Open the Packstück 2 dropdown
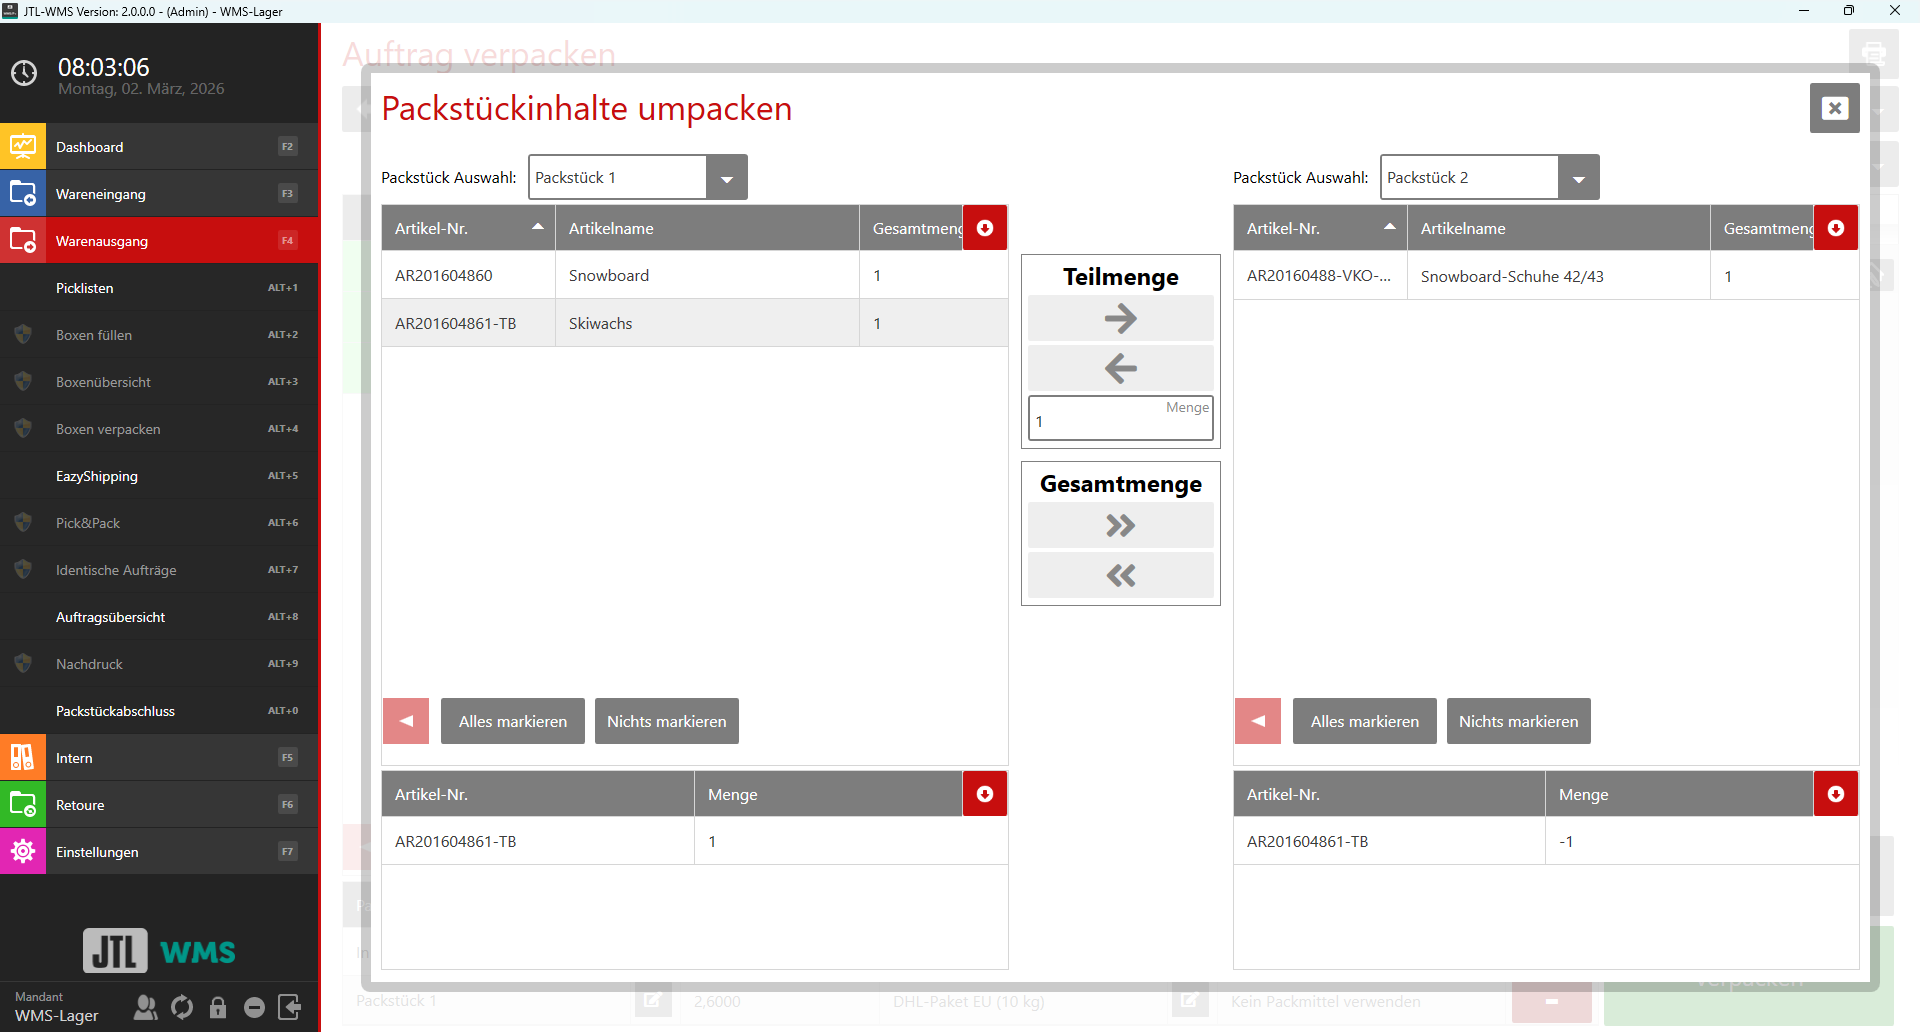Viewport: 1920px width, 1032px height. [1578, 178]
